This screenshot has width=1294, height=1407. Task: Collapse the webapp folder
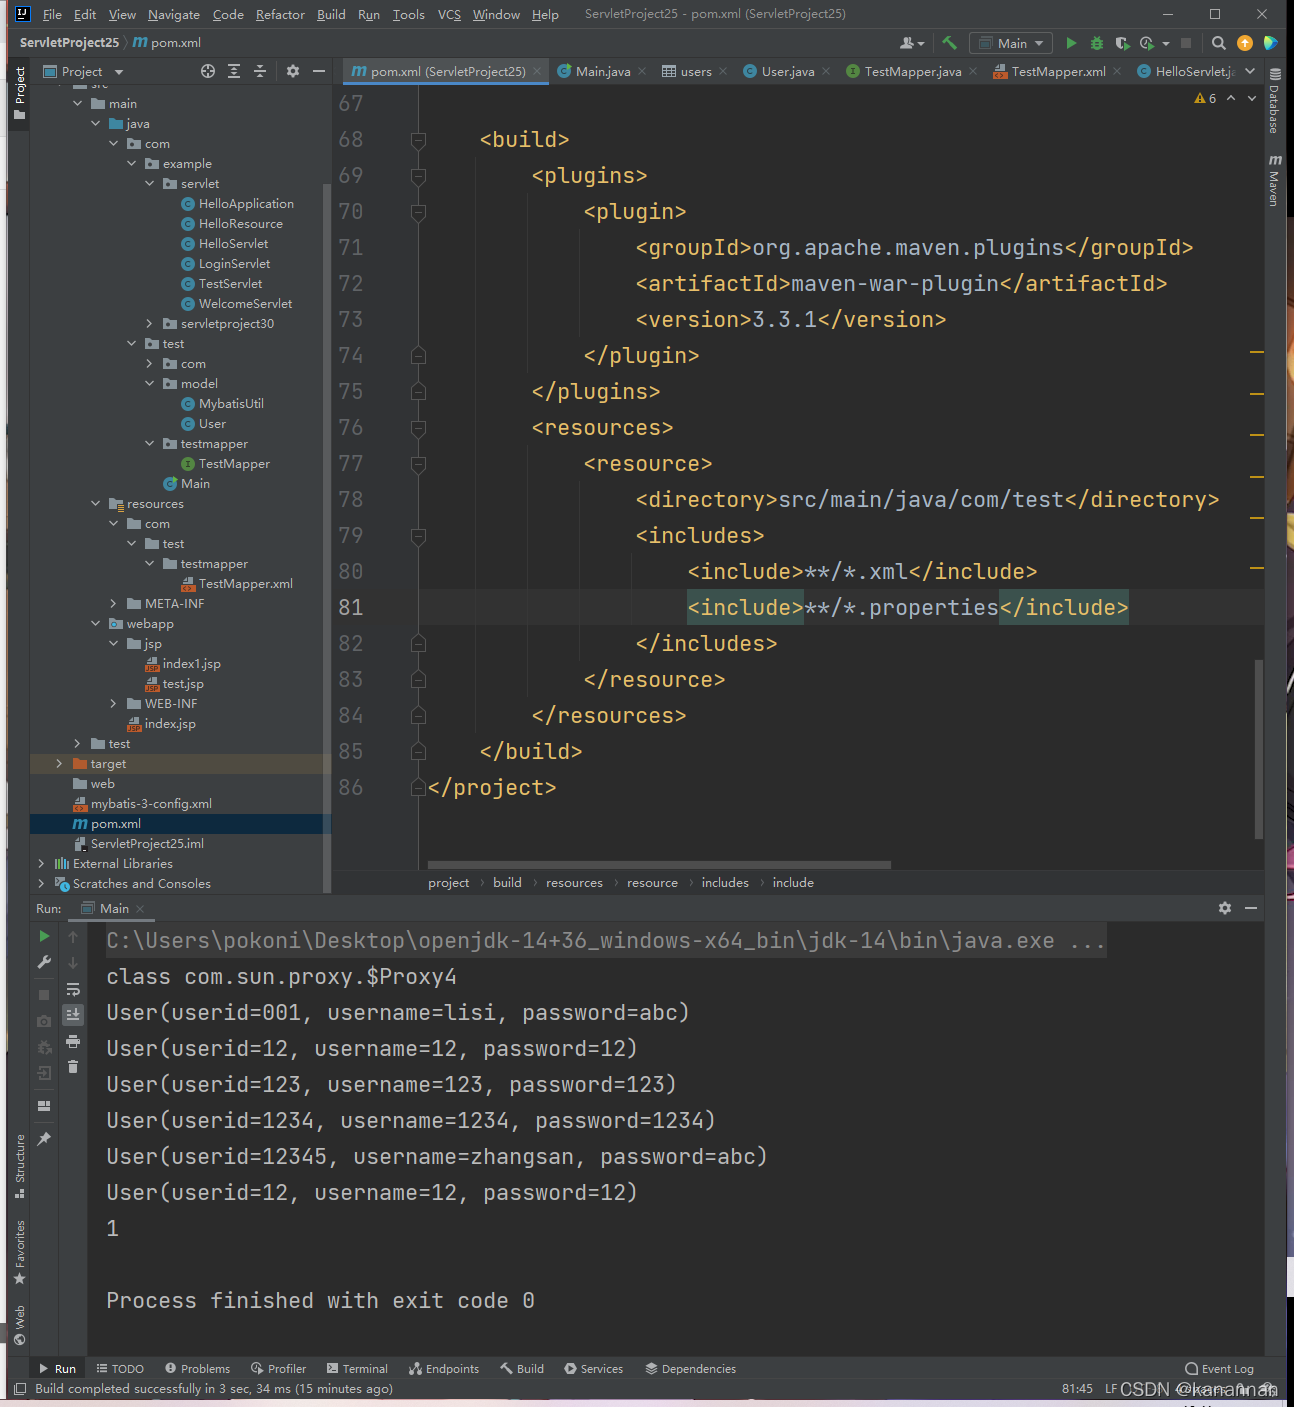click(95, 624)
